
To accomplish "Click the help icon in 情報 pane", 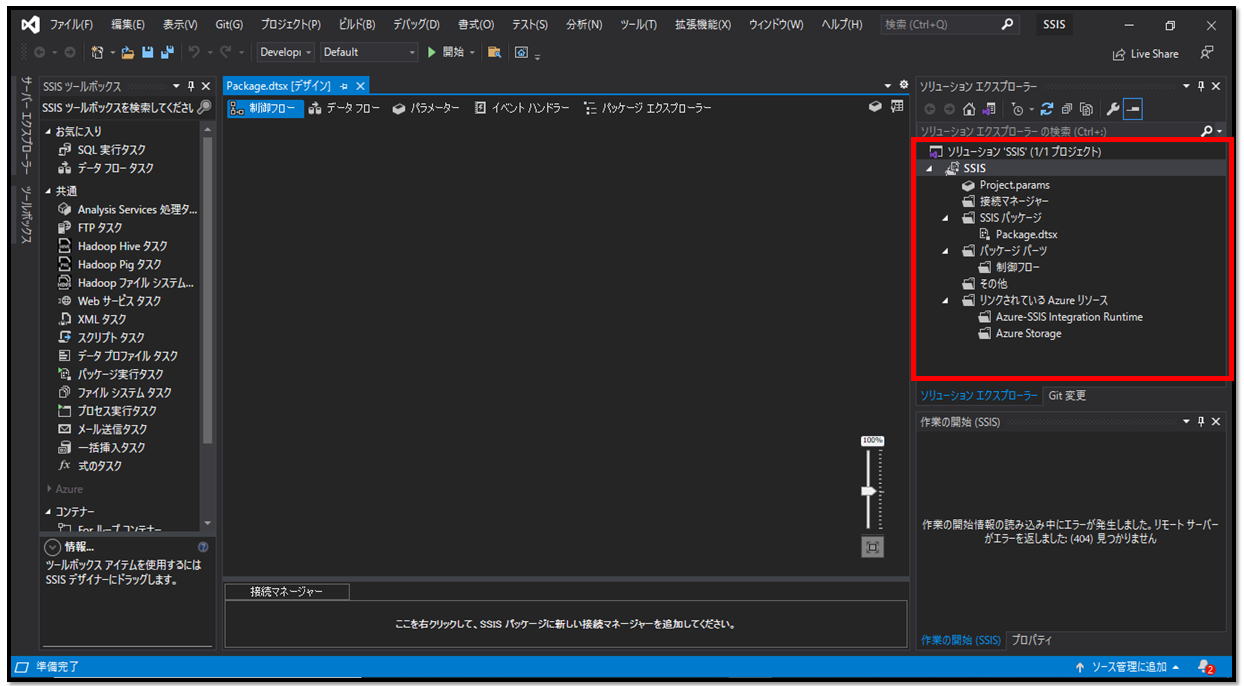I will point(203,547).
